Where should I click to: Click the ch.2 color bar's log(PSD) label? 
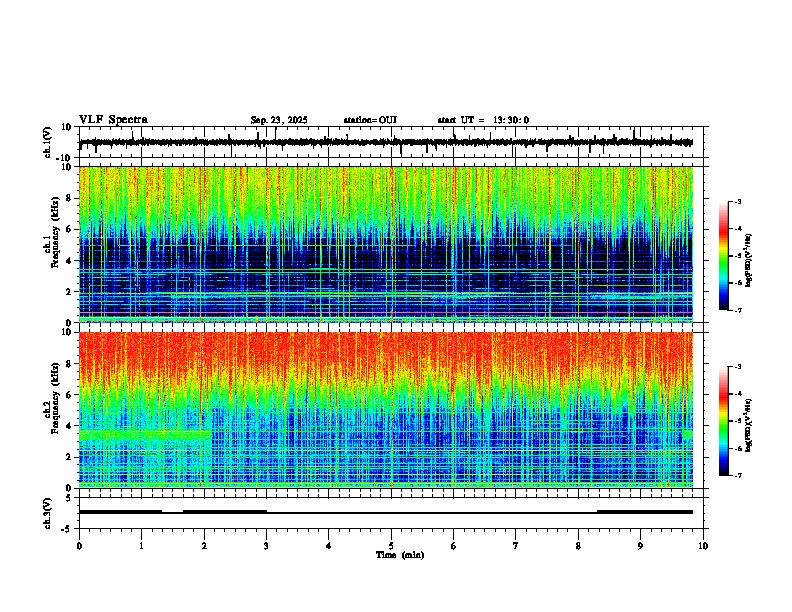click(x=748, y=425)
